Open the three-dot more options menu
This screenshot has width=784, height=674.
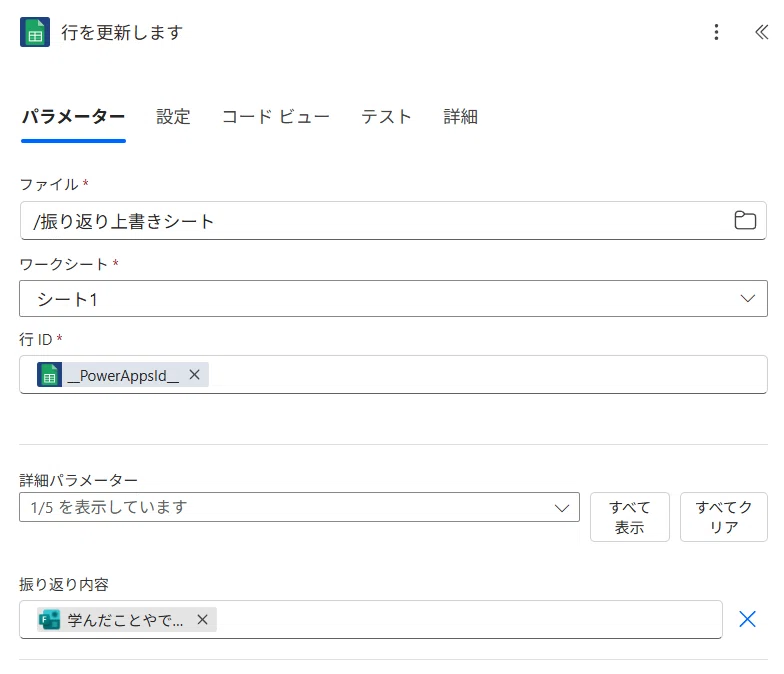tap(716, 32)
